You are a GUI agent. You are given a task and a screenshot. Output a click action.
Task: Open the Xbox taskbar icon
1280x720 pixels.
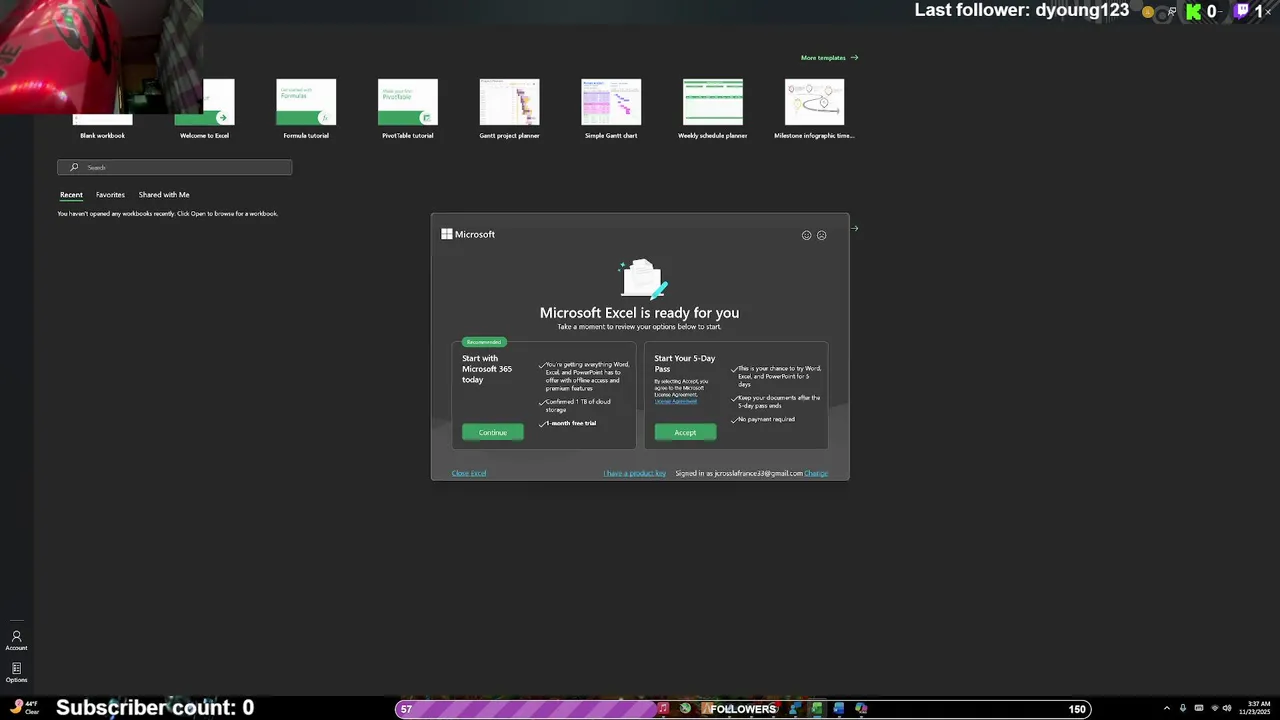click(685, 709)
